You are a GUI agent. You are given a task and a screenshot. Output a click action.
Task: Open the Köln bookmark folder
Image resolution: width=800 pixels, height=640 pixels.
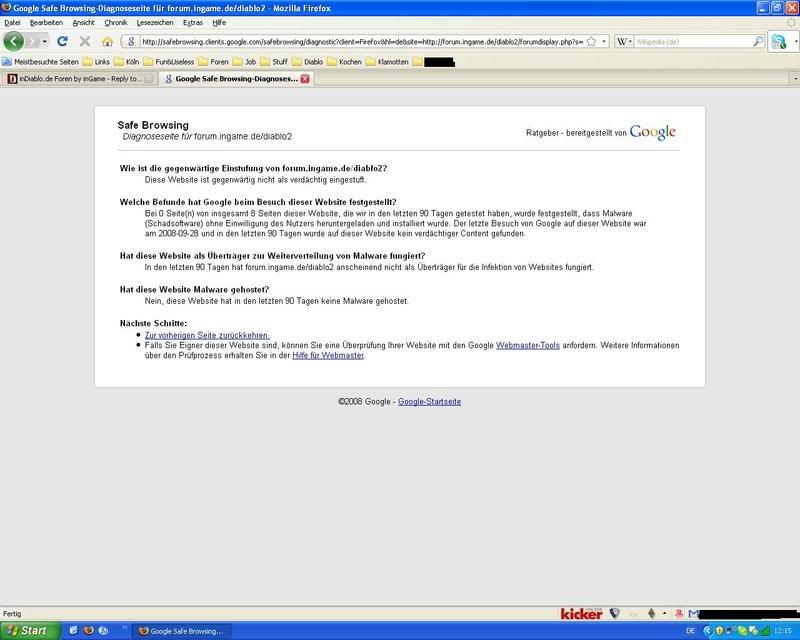point(127,62)
